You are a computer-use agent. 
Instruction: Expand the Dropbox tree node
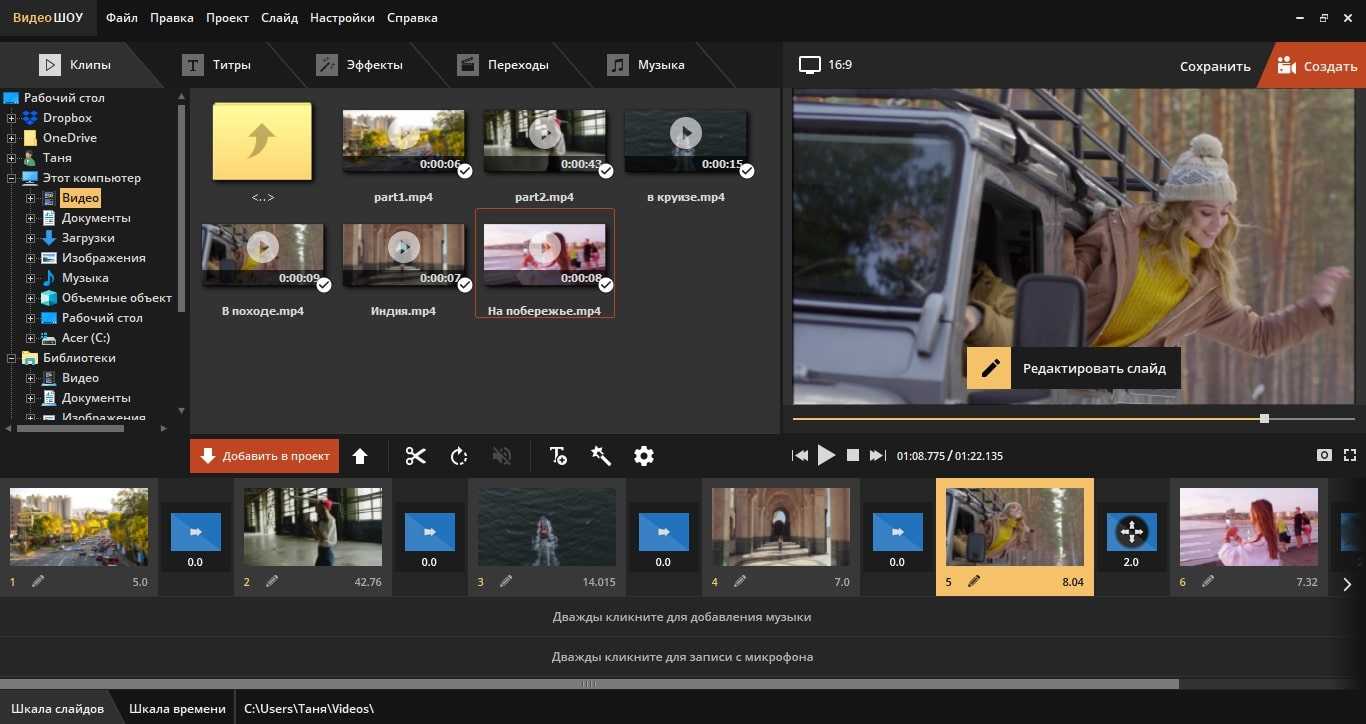(12, 118)
